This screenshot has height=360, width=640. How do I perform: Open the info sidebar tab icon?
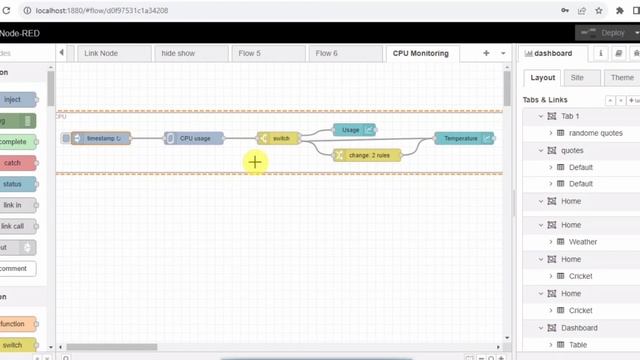pos(601,53)
